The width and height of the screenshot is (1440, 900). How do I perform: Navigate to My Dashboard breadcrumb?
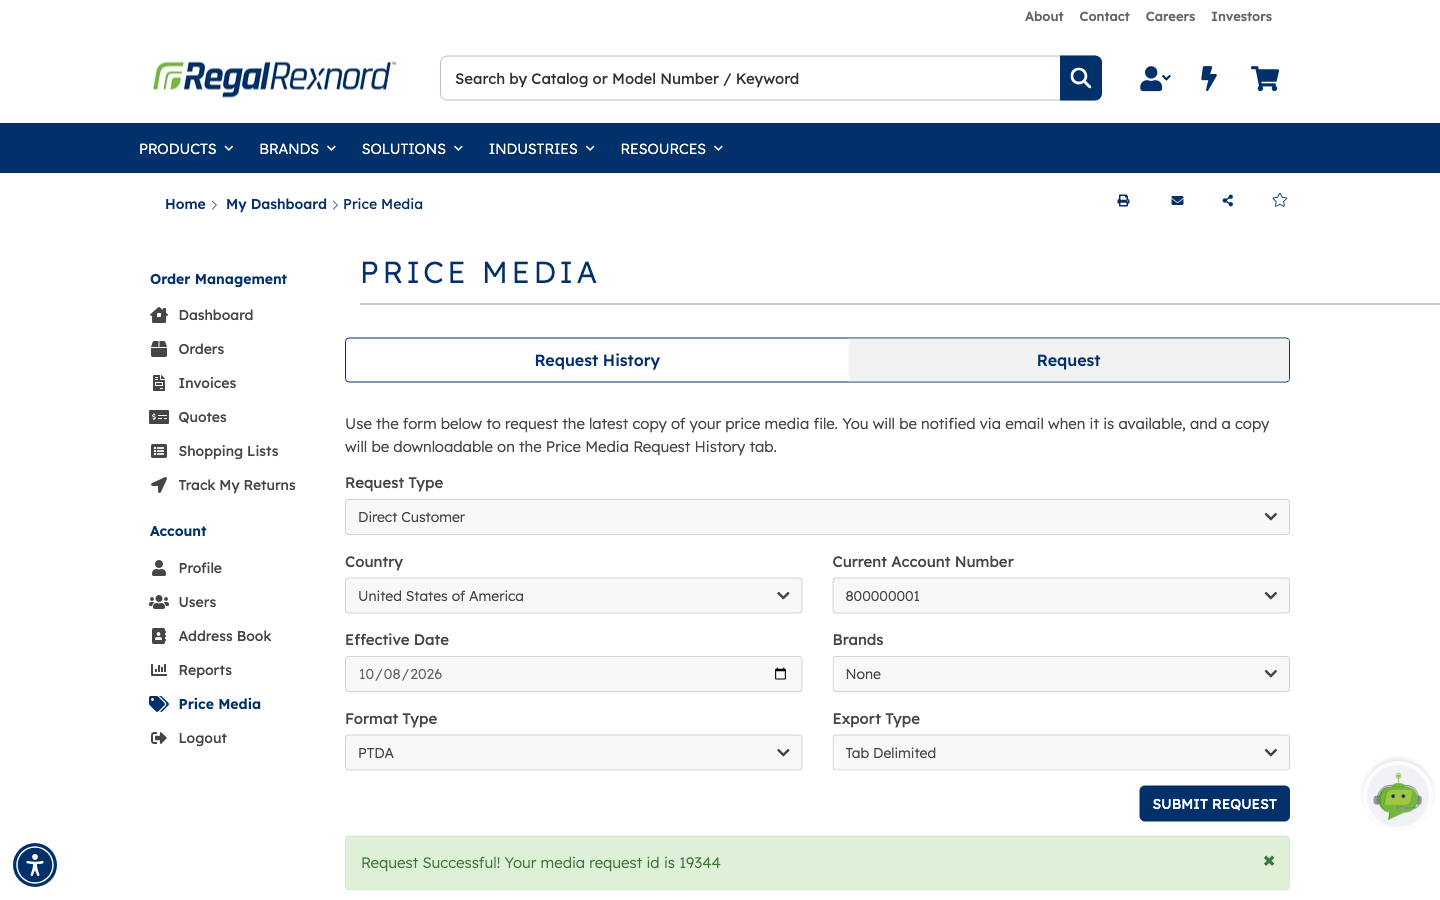(276, 204)
